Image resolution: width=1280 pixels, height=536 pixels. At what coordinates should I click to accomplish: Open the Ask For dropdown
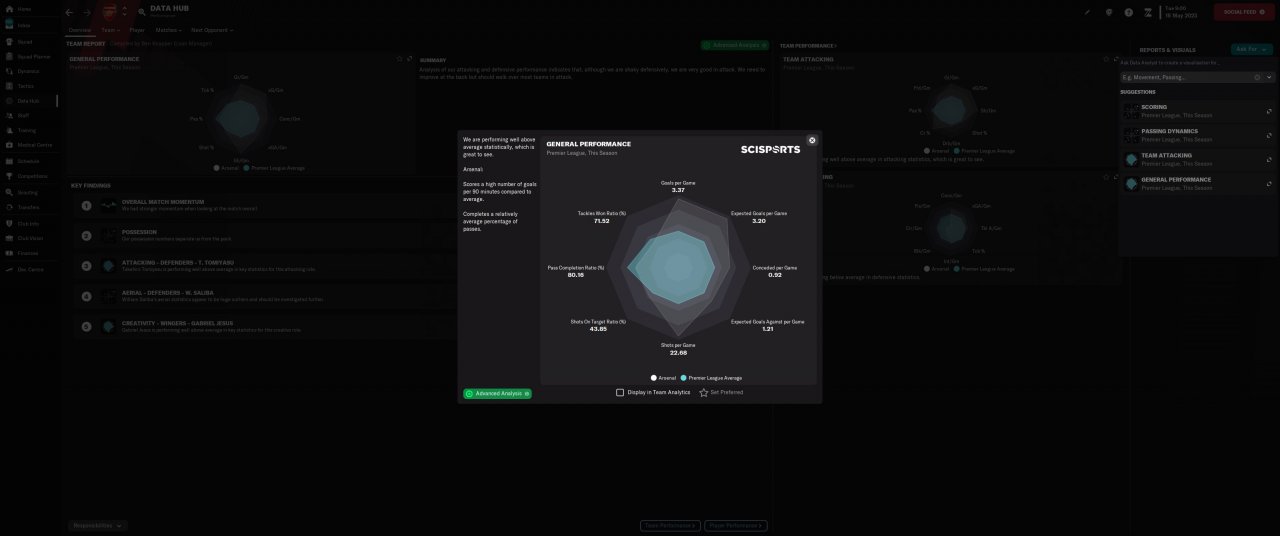click(x=1252, y=49)
